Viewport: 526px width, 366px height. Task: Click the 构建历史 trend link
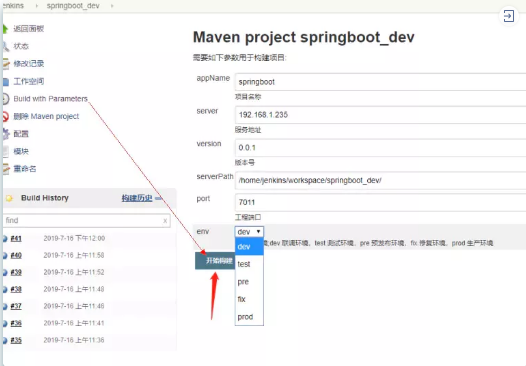137,198
